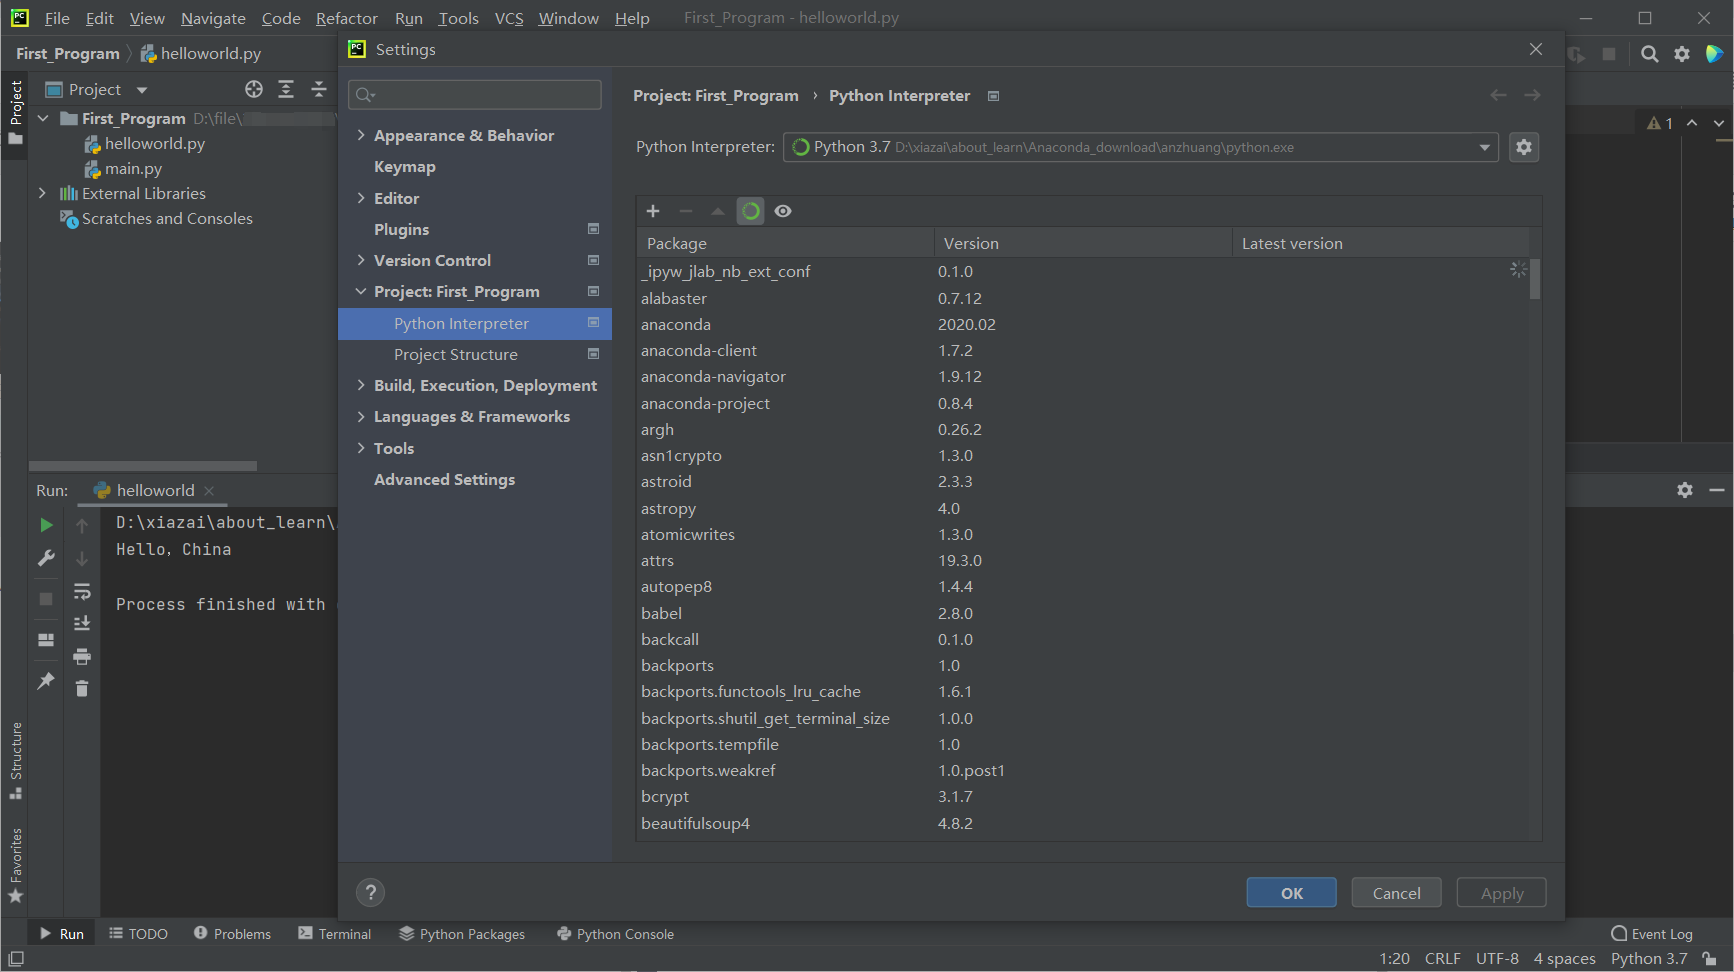The image size is (1734, 972).
Task: Expand Appearance & Behavior settings
Action: [361, 135]
